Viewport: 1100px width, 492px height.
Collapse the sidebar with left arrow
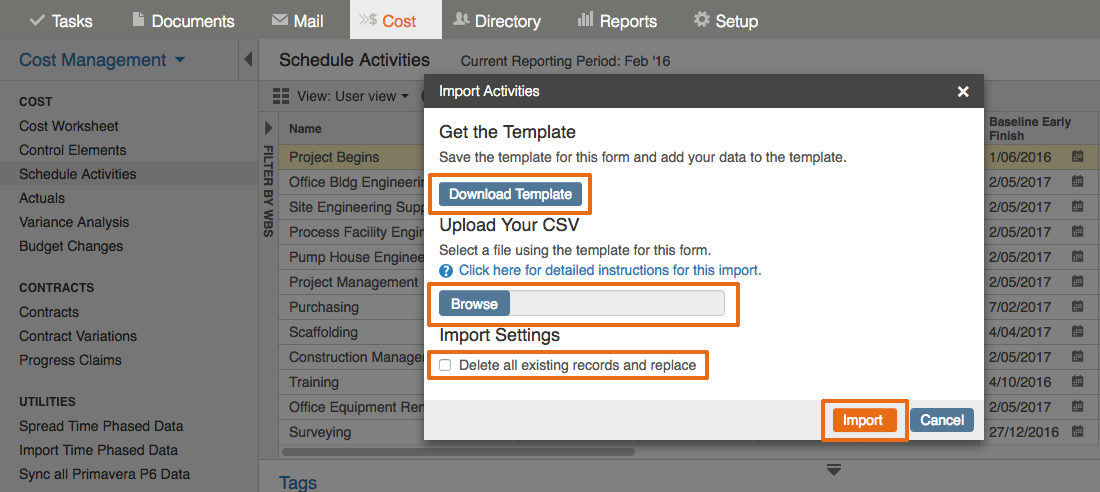tap(248, 60)
